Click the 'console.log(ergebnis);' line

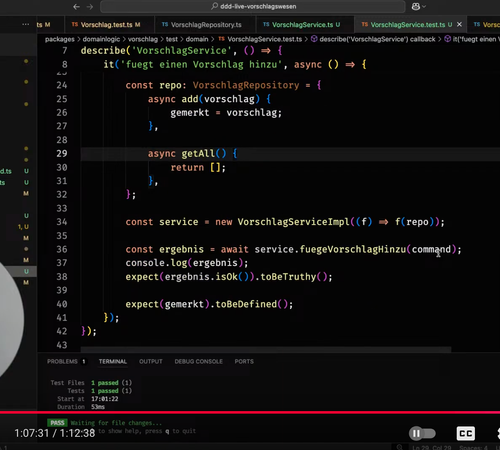(187, 263)
